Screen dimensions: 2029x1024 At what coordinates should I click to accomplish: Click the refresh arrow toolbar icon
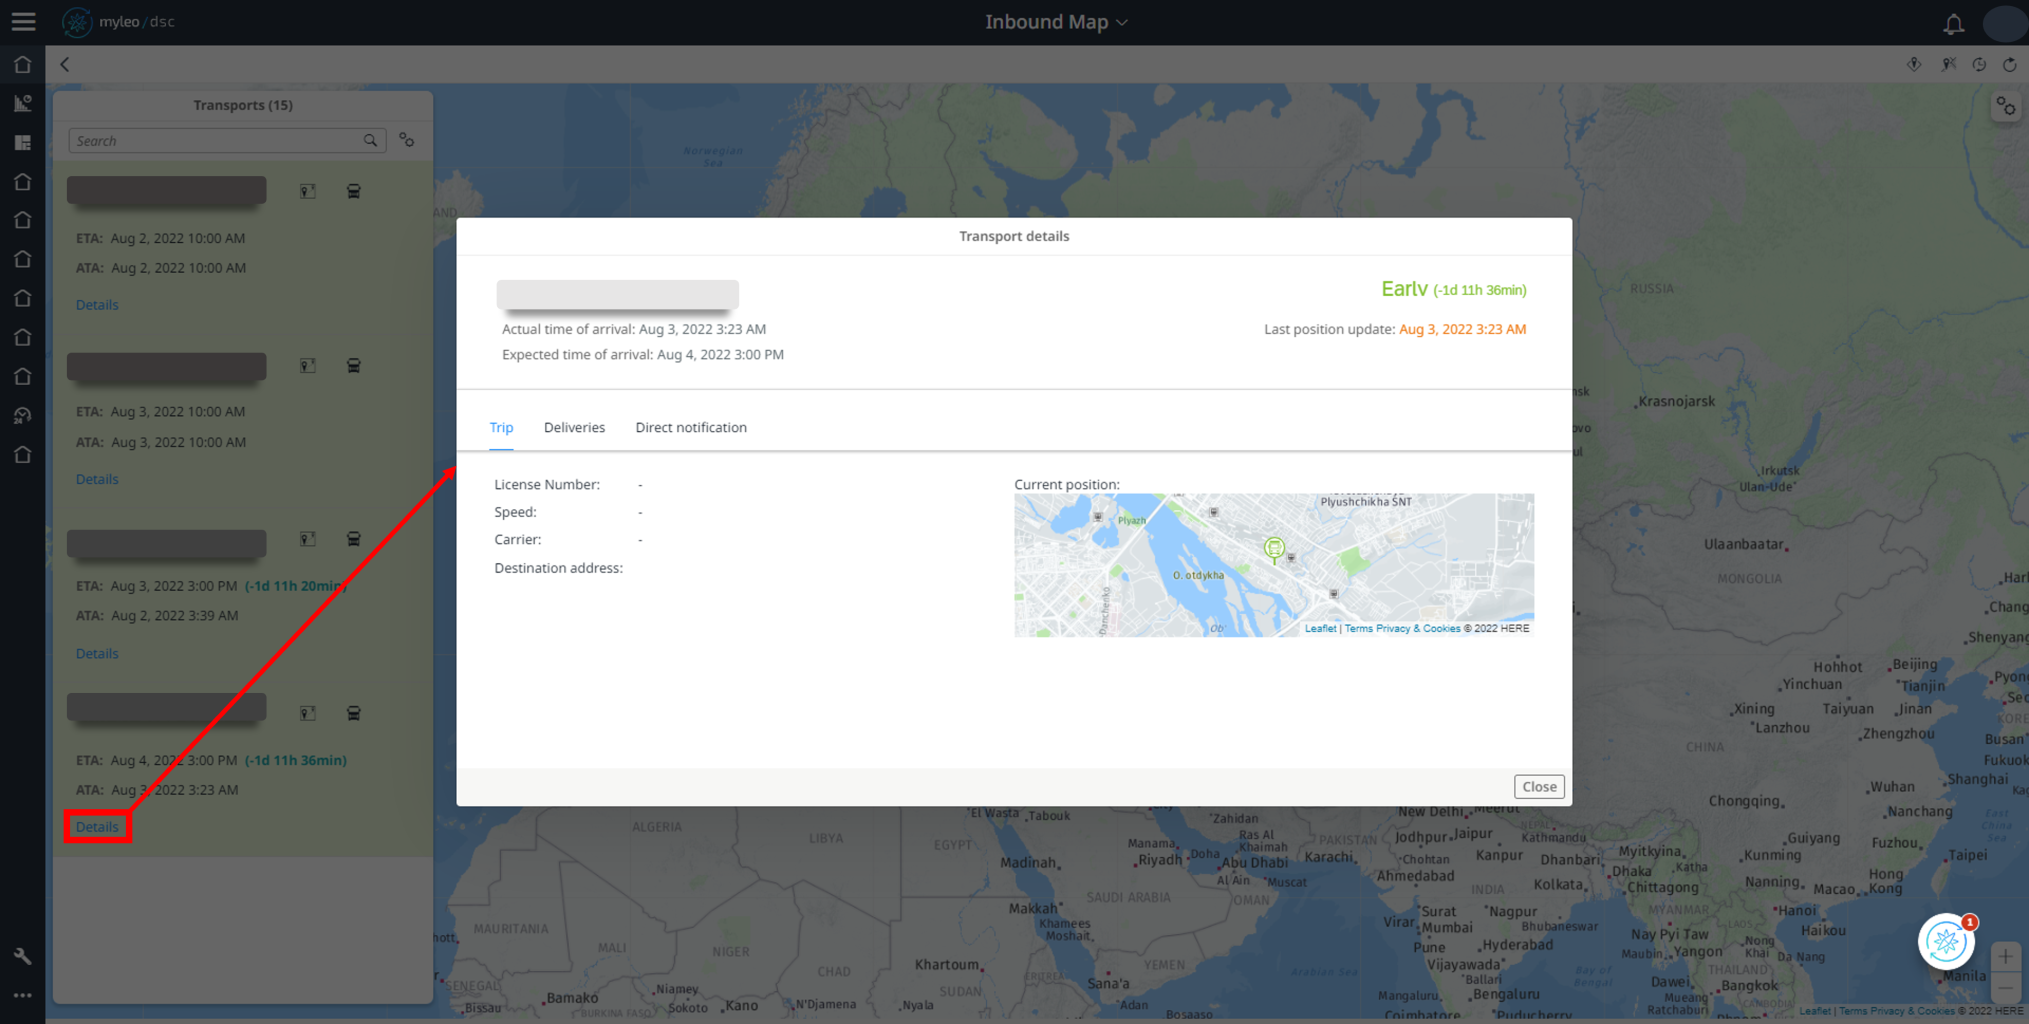tap(2010, 64)
